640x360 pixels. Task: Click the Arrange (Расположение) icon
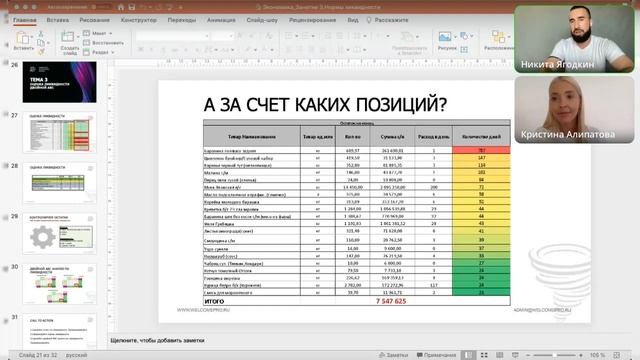(498, 37)
